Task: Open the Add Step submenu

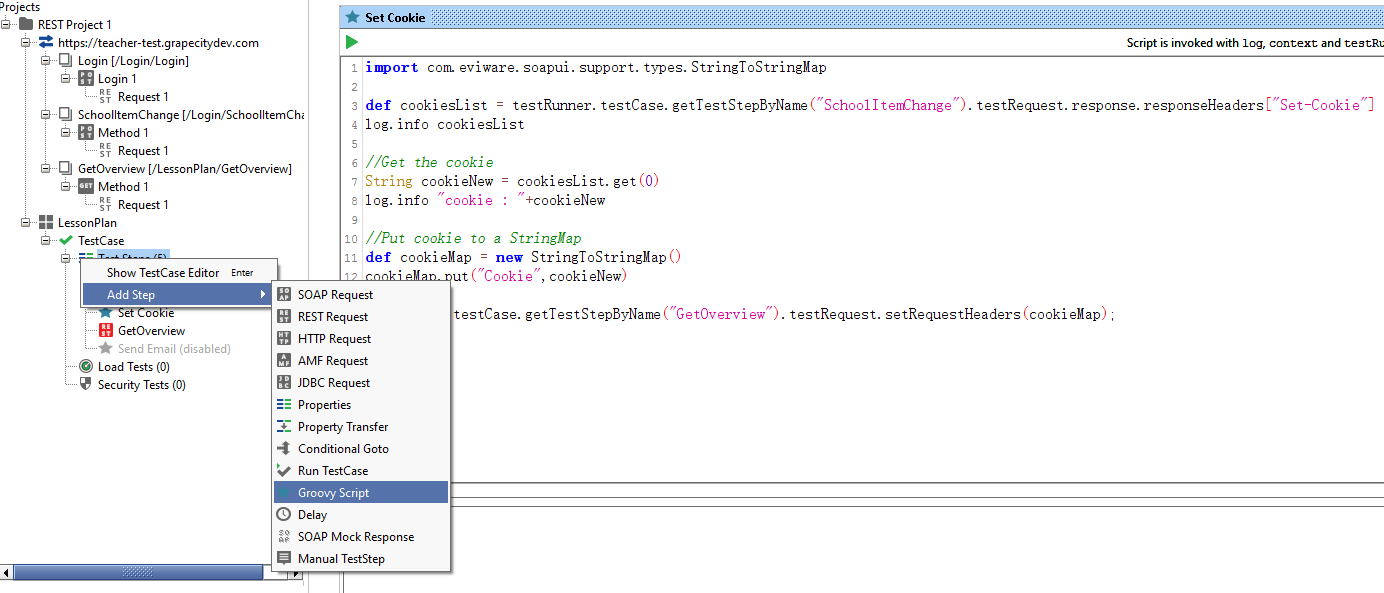Action: (x=178, y=294)
